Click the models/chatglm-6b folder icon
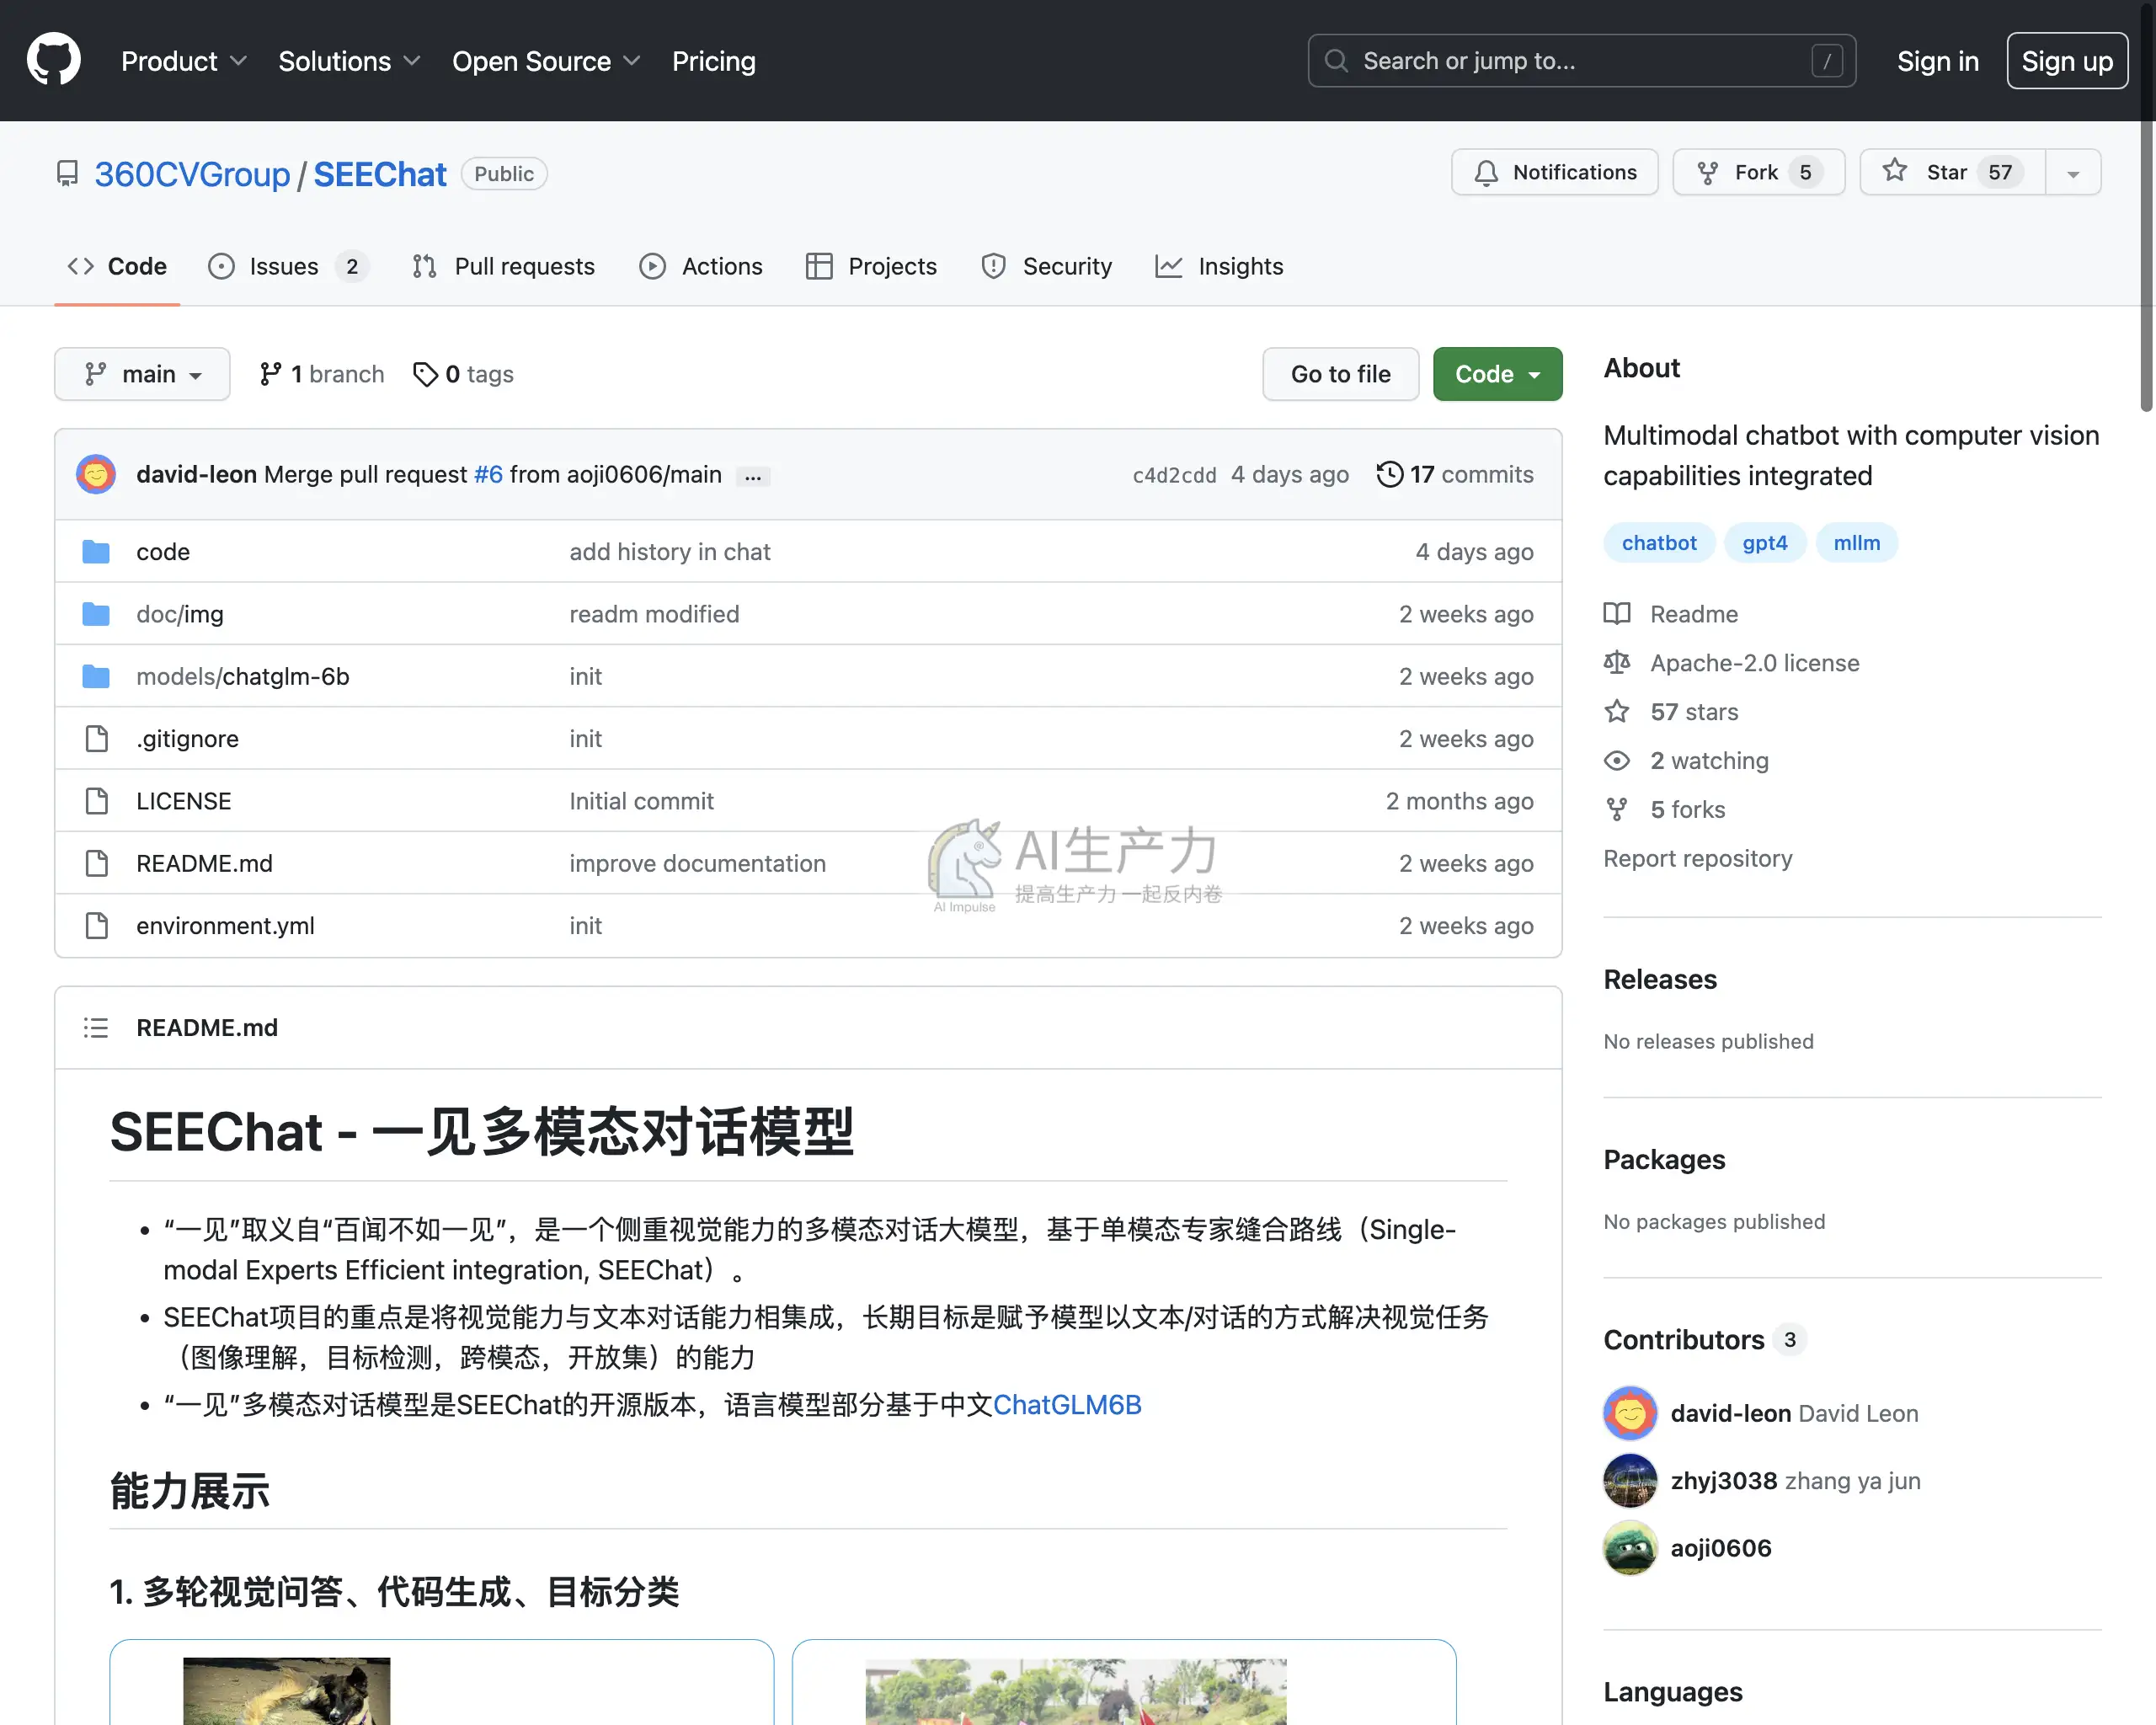 click(96, 676)
